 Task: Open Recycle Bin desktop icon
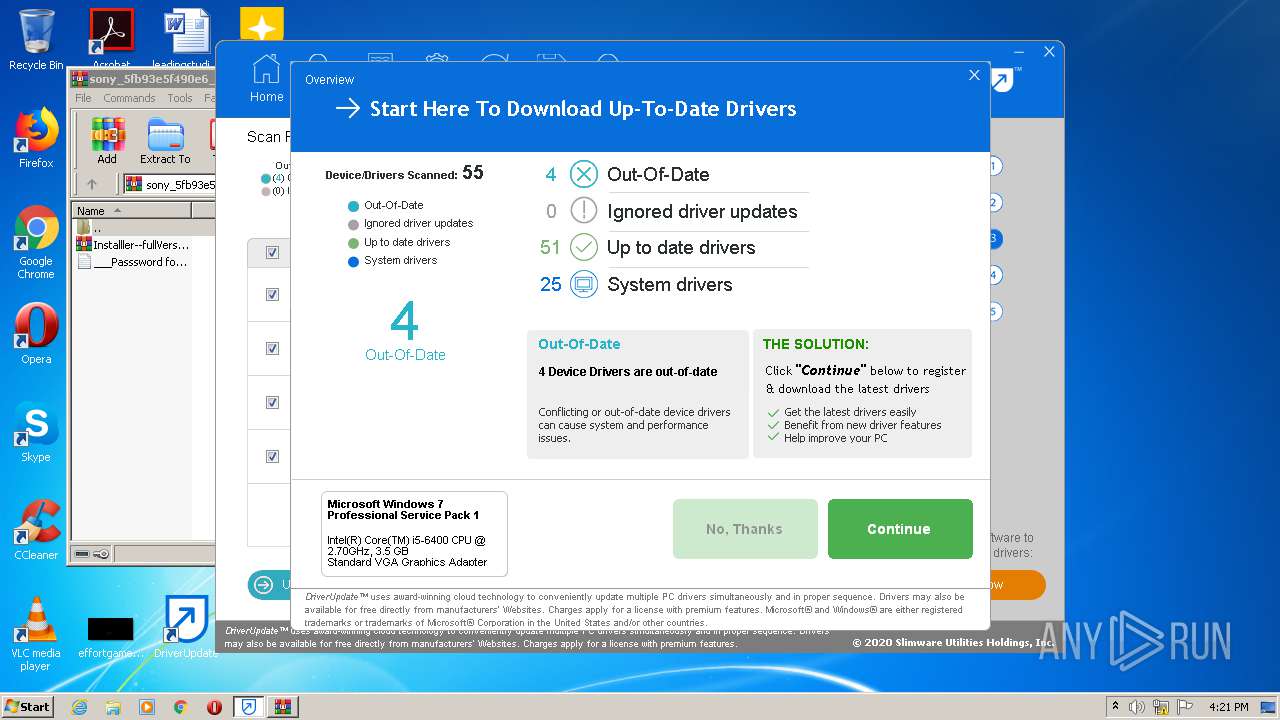[36, 40]
